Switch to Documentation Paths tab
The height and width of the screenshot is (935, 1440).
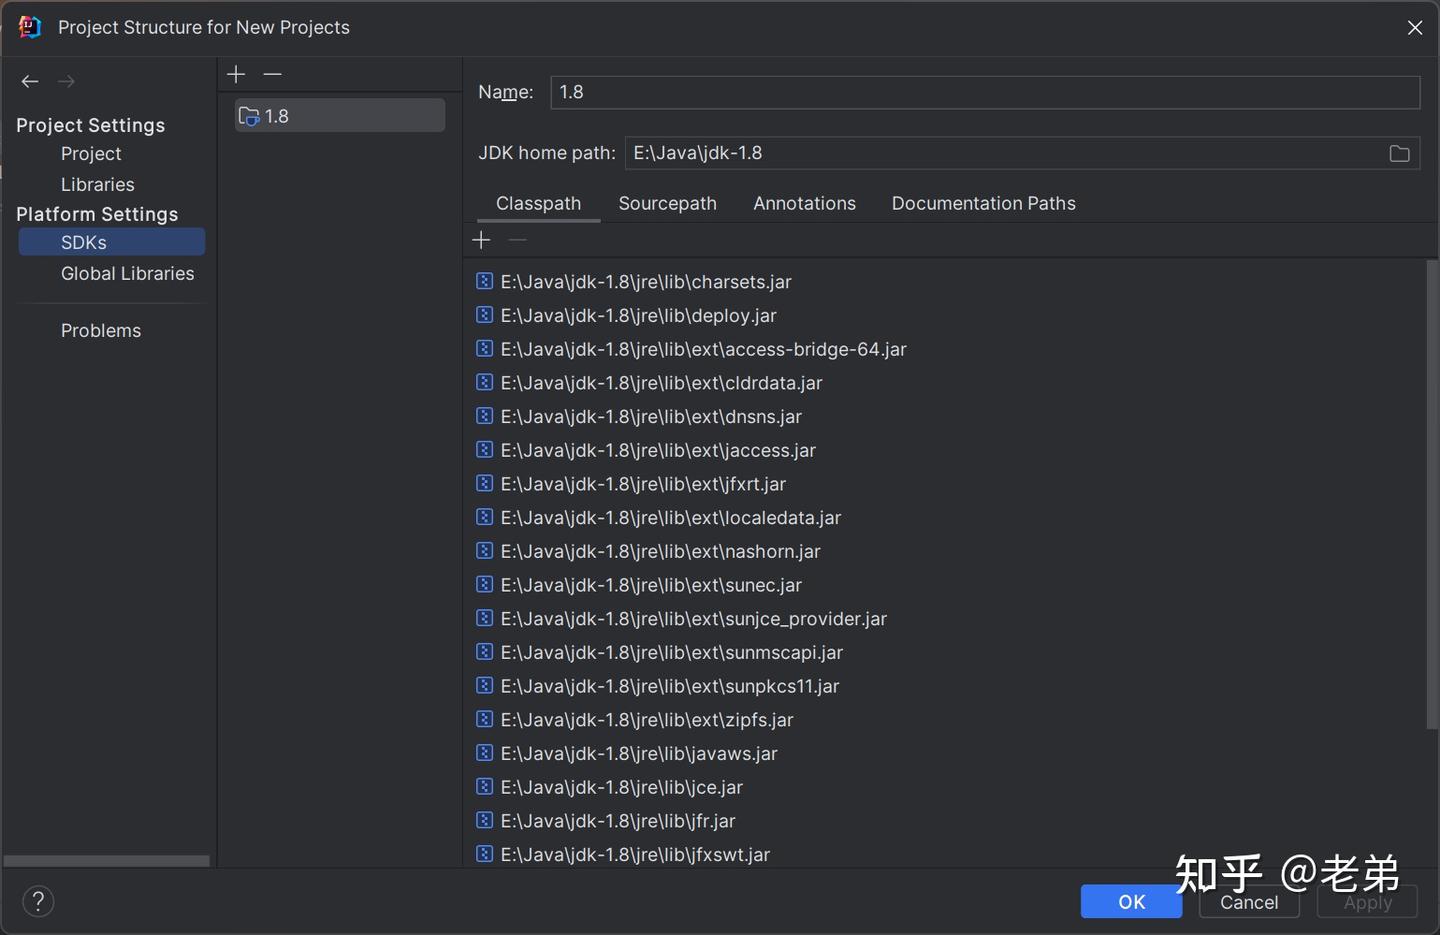(983, 203)
